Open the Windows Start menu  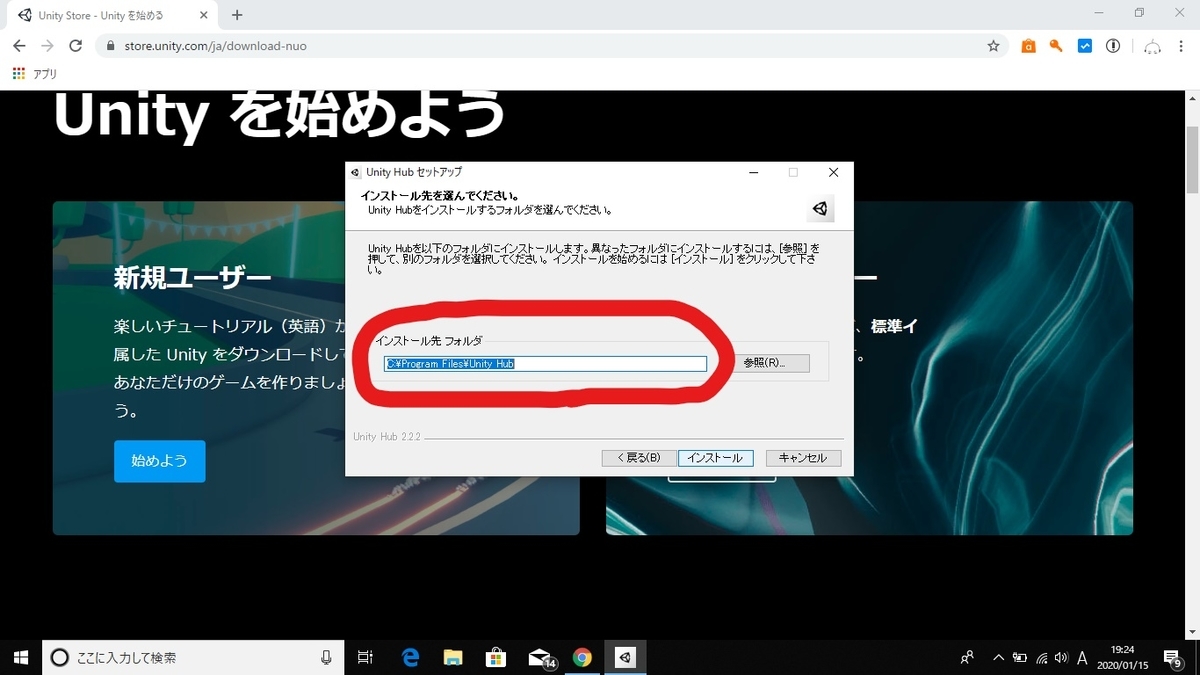pos(20,657)
